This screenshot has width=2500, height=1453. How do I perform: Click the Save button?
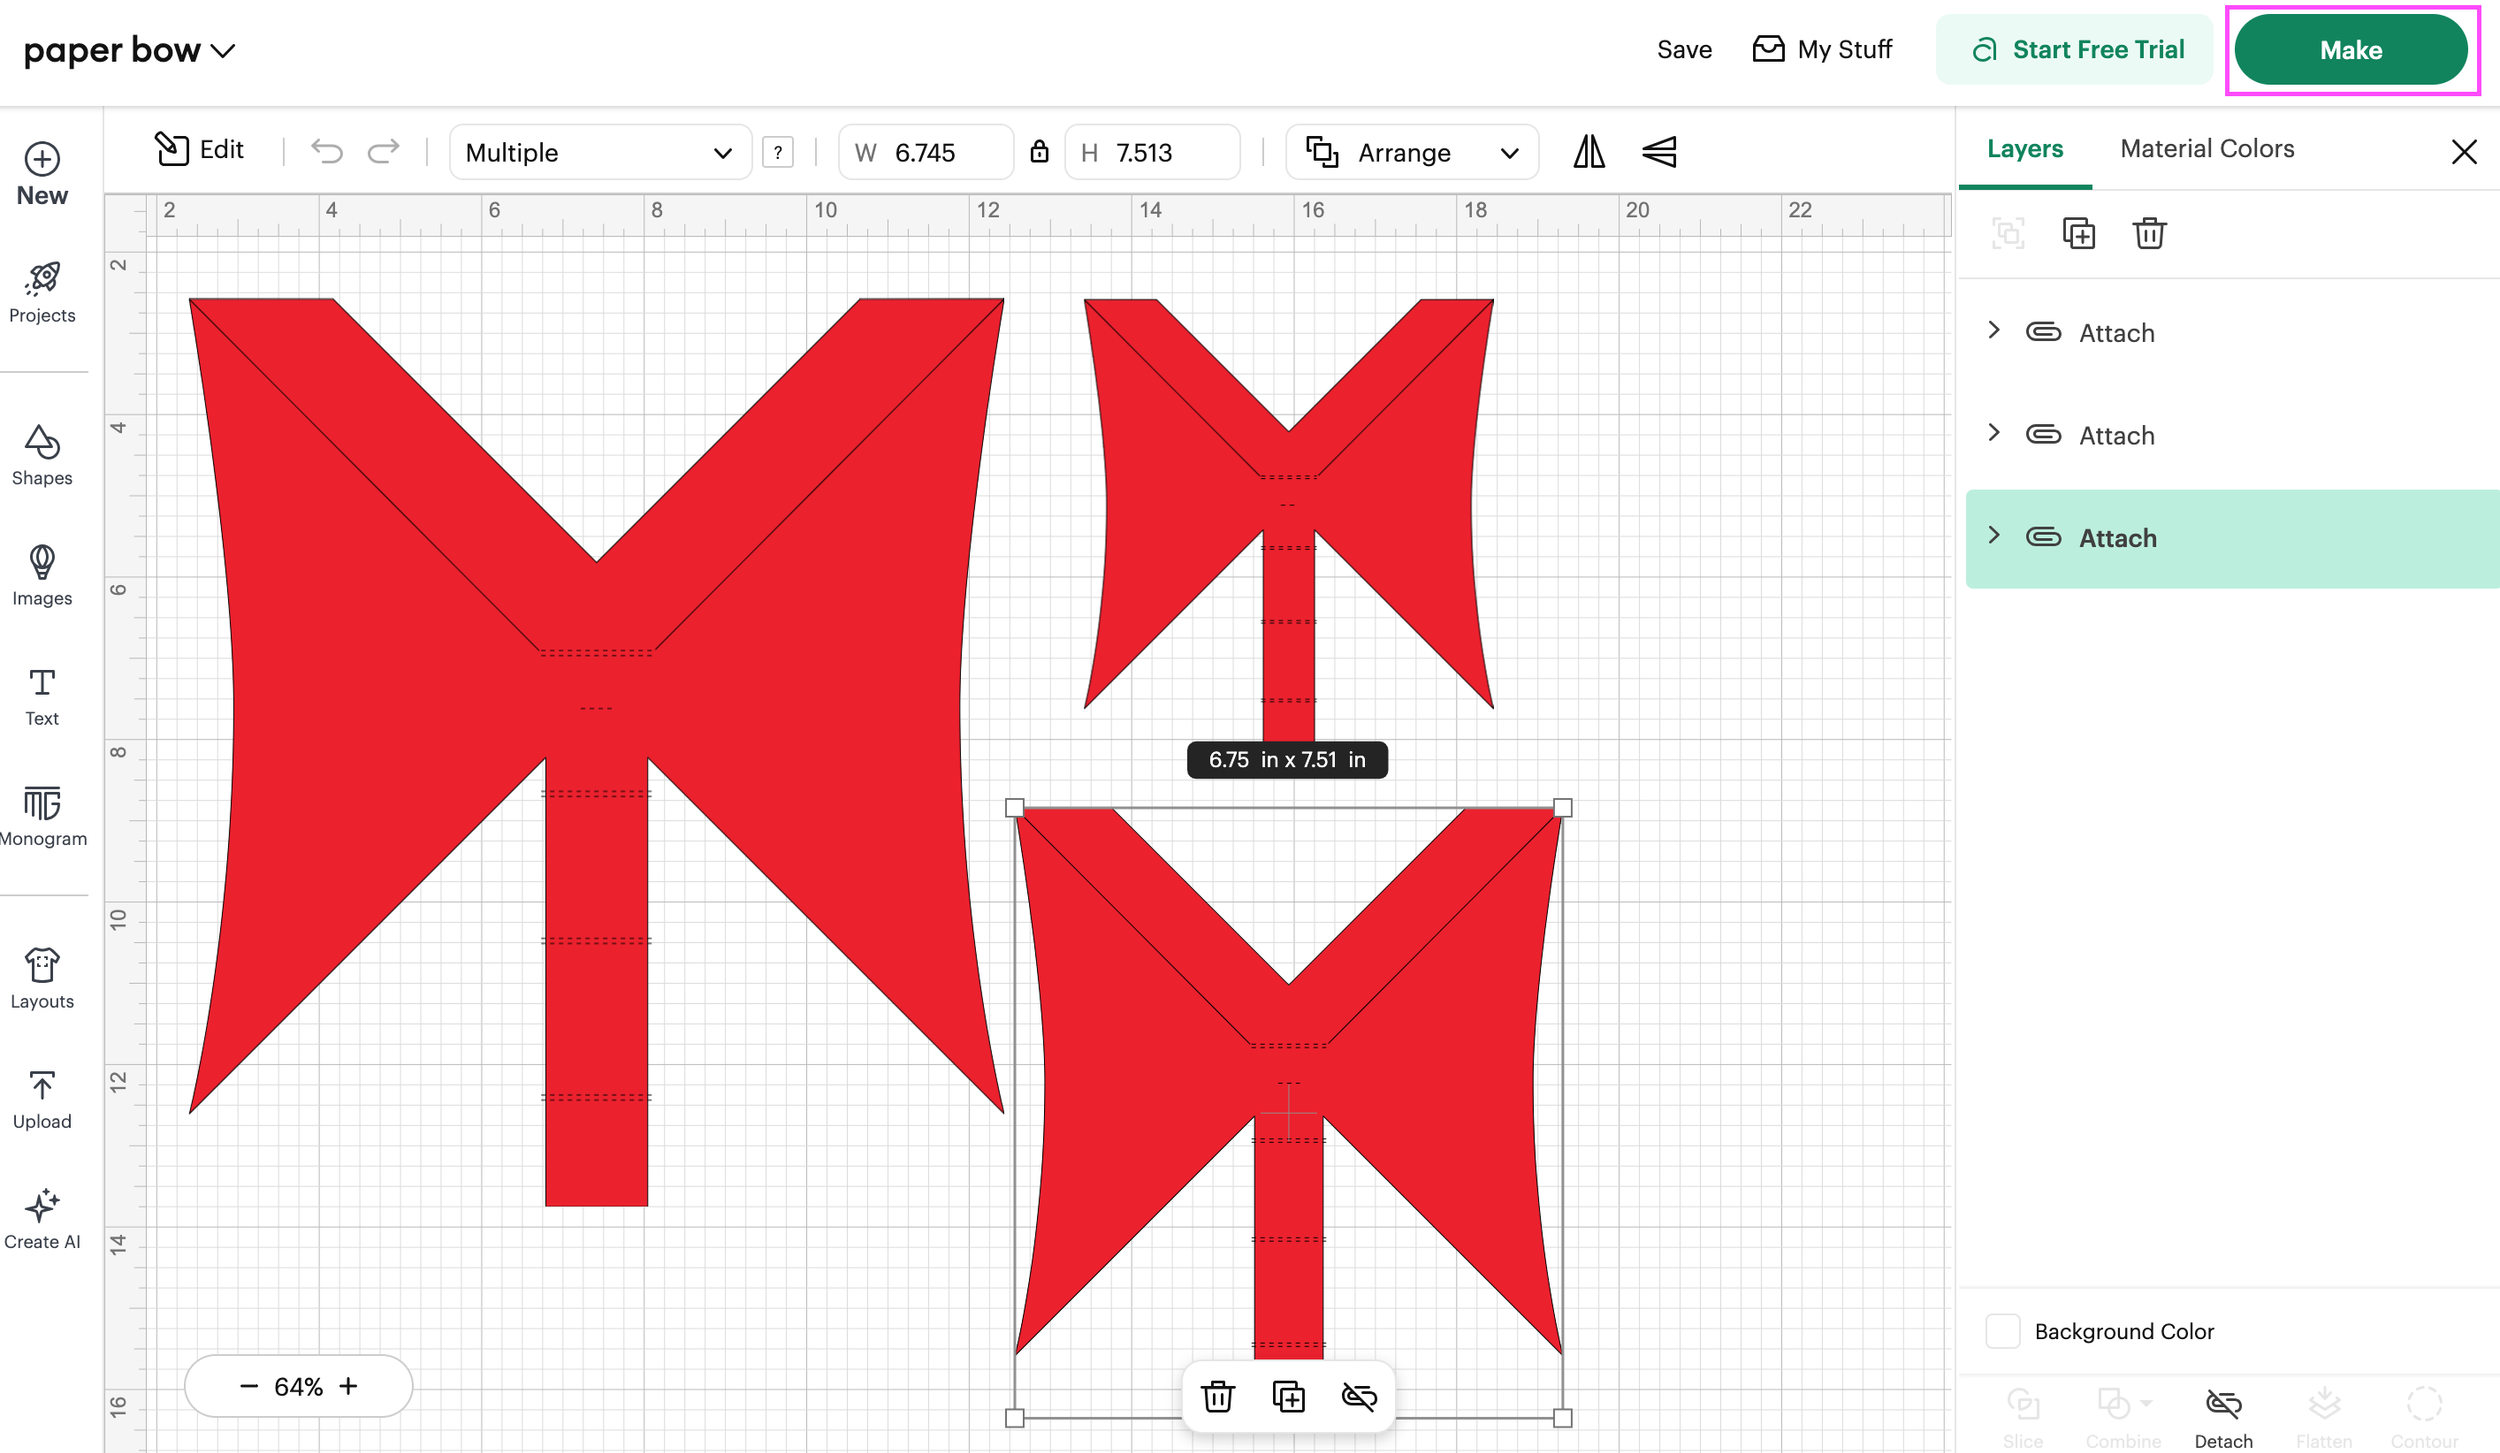(x=1683, y=50)
